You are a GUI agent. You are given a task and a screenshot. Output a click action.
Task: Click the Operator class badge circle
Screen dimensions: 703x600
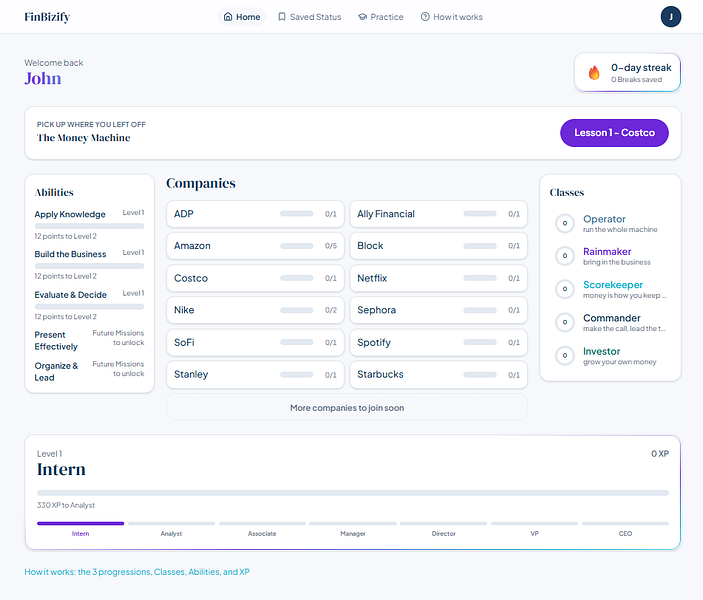pyautogui.click(x=565, y=223)
